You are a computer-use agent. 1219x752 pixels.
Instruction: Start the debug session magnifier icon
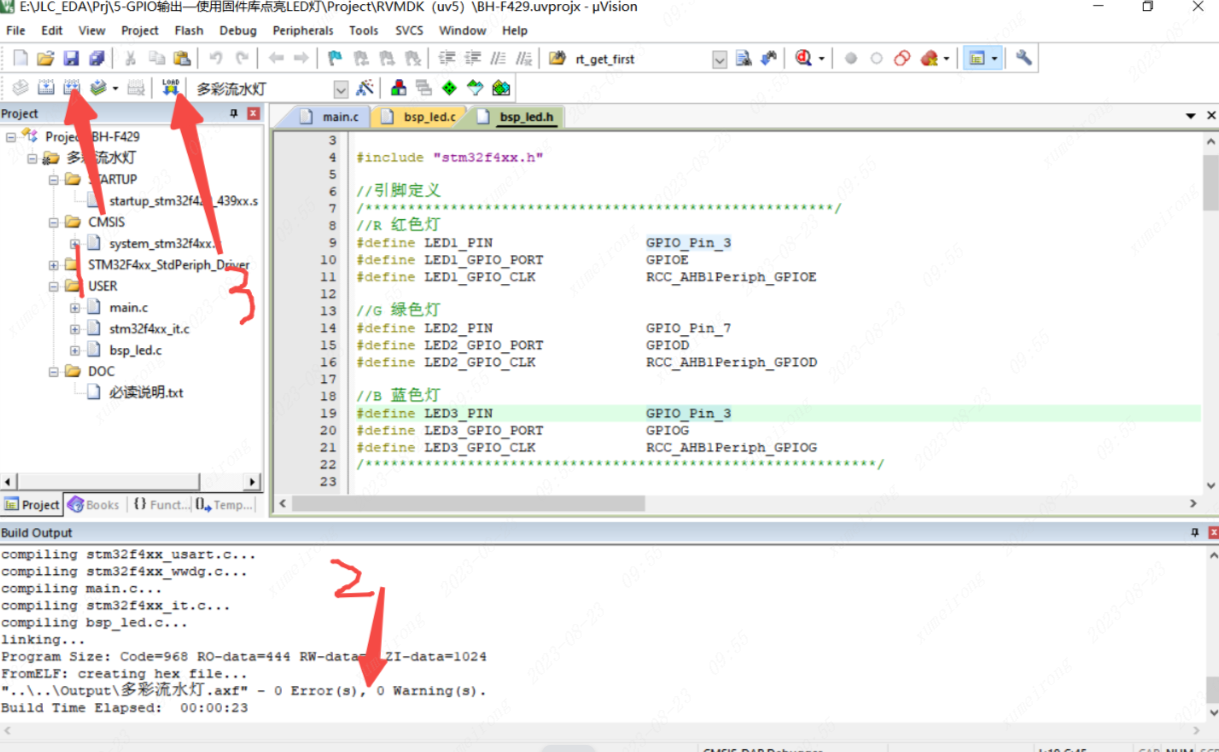click(x=803, y=59)
